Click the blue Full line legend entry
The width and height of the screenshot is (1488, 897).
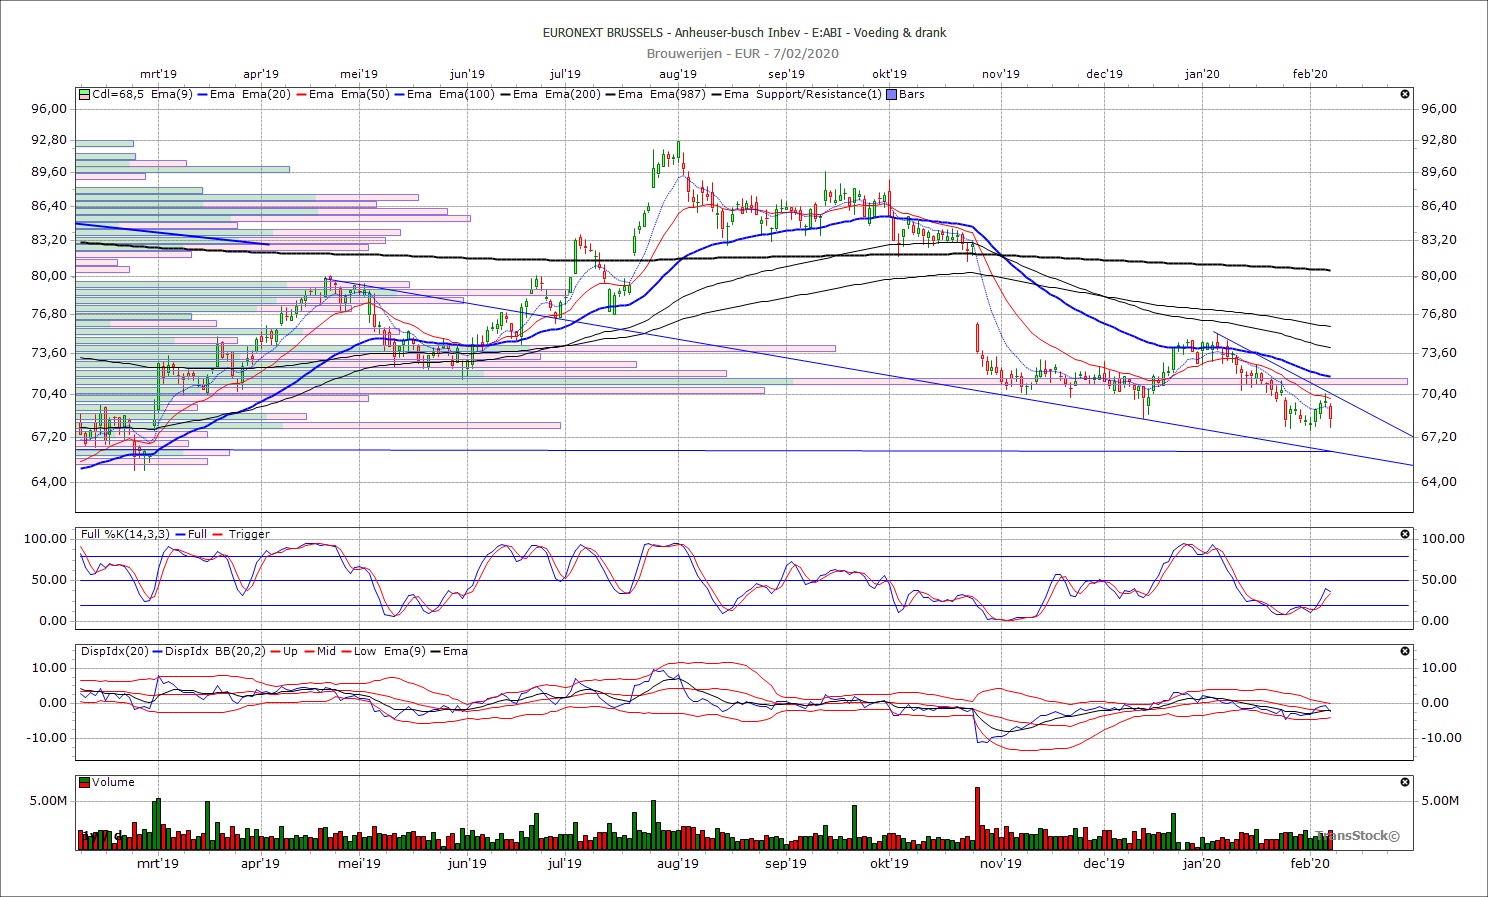coord(191,534)
